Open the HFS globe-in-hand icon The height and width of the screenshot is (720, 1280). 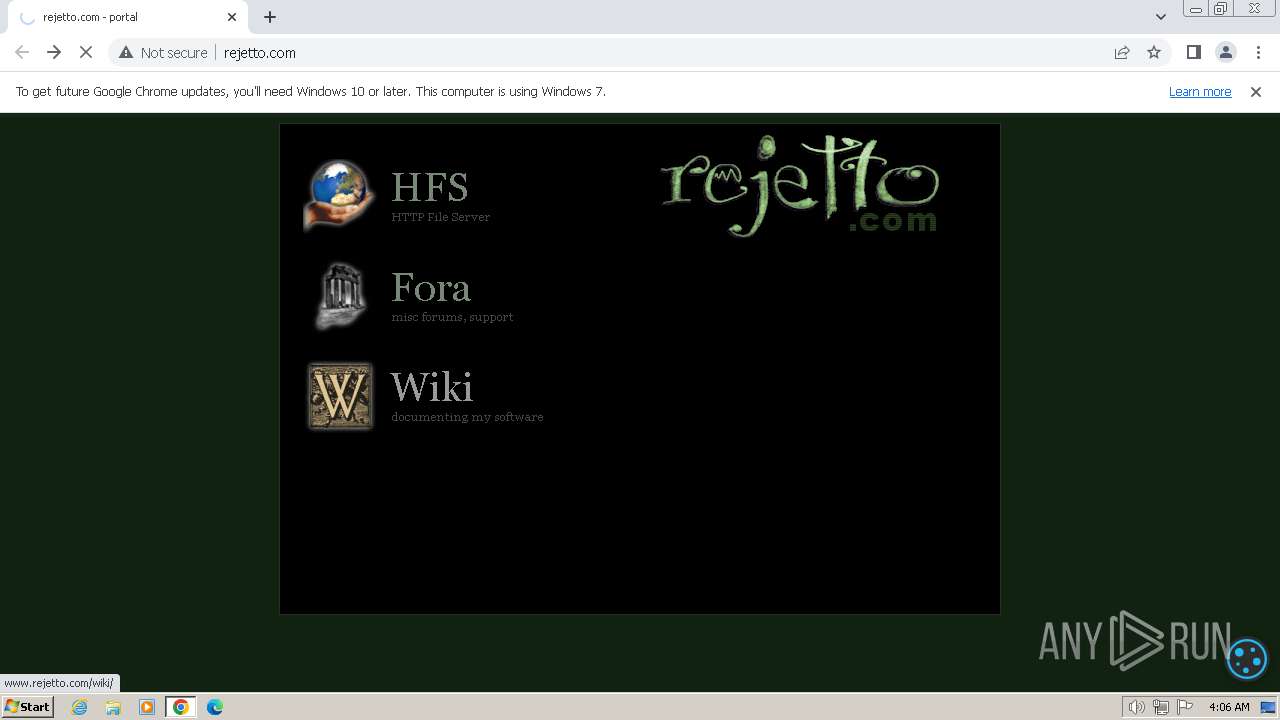tap(340, 194)
